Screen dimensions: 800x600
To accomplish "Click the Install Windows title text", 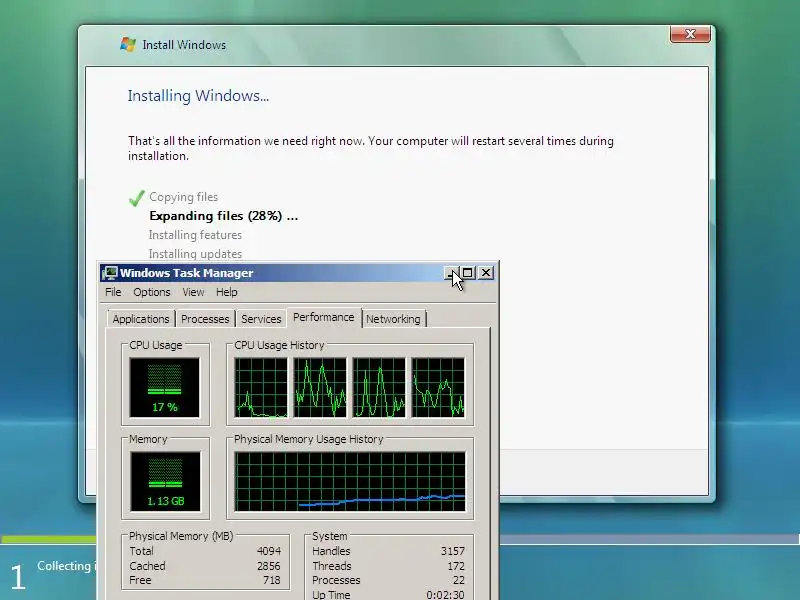I will [184, 45].
